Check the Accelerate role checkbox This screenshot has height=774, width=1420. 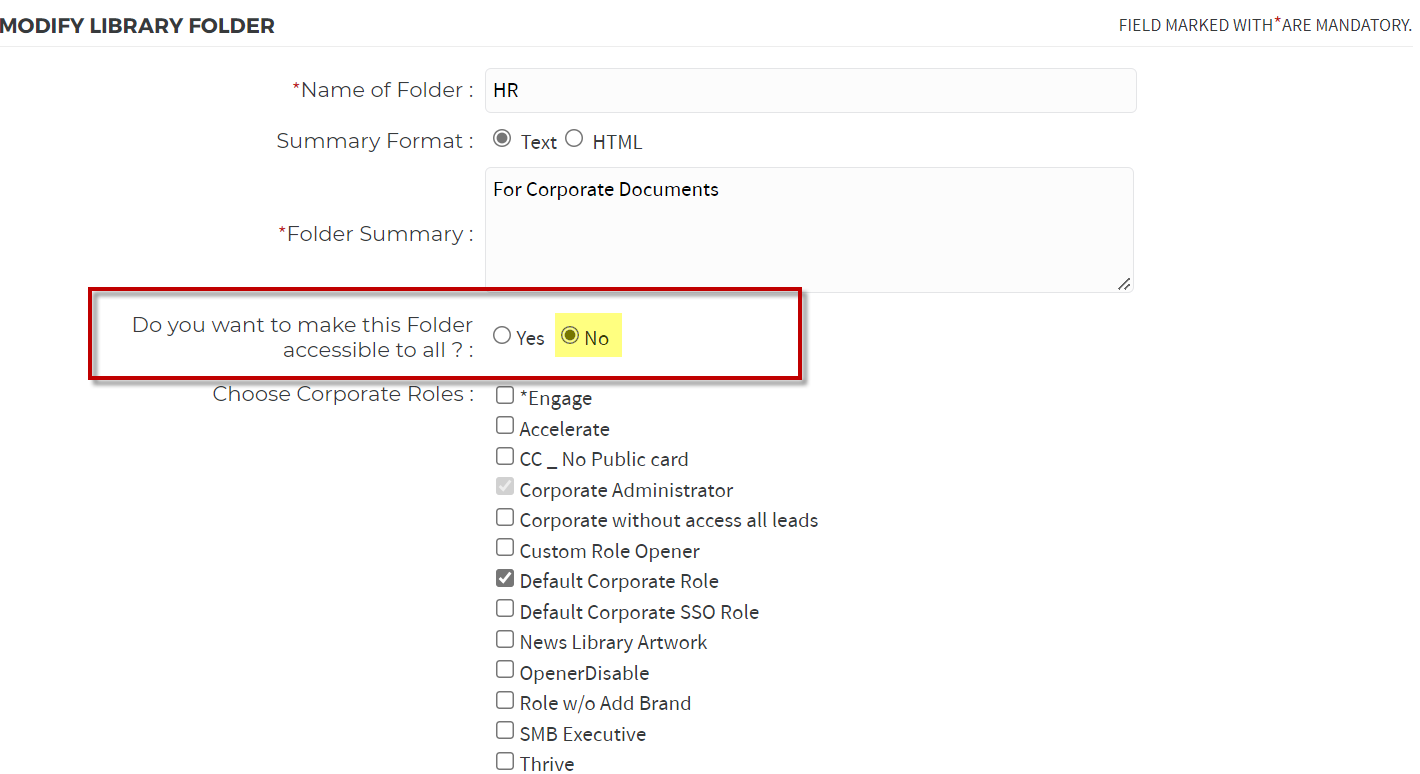click(x=505, y=426)
